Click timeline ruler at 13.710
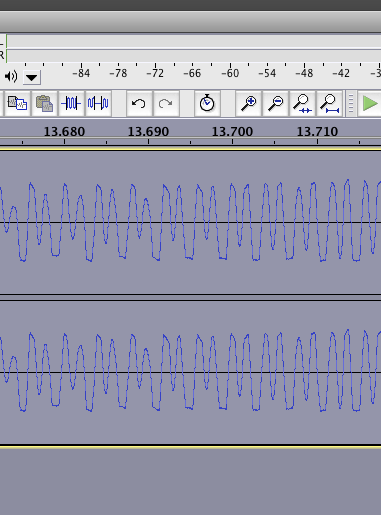This screenshot has height=515, width=381. tap(317, 132)
